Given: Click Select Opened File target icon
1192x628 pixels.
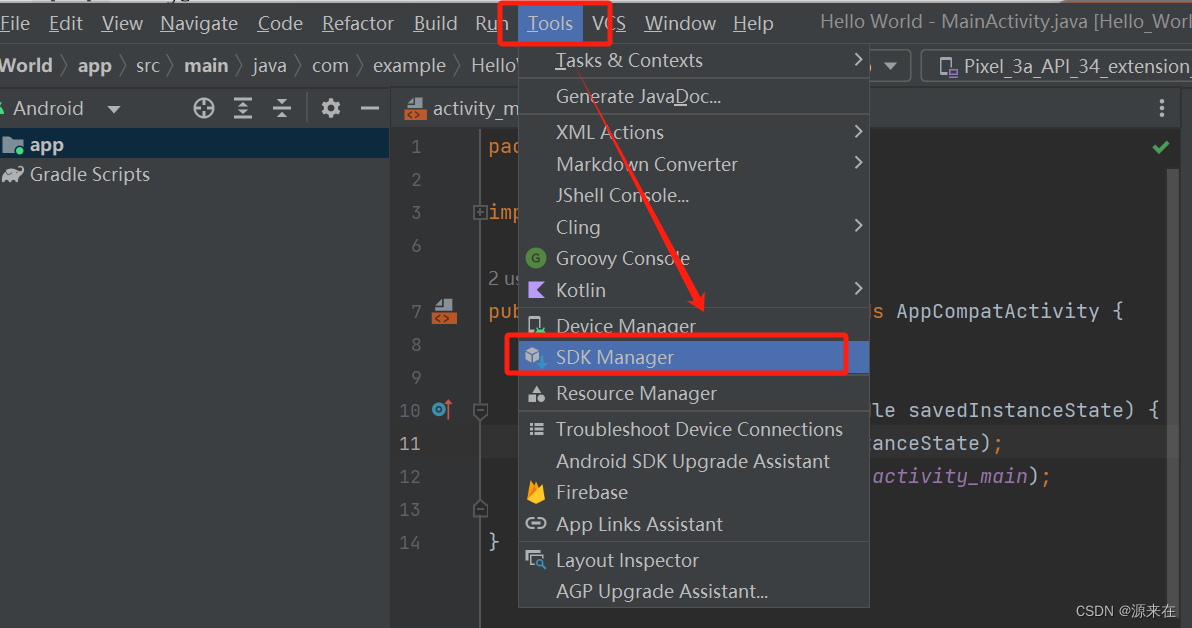Looking at the screenshot, I should pyautogui.click(x=204, y=108).
